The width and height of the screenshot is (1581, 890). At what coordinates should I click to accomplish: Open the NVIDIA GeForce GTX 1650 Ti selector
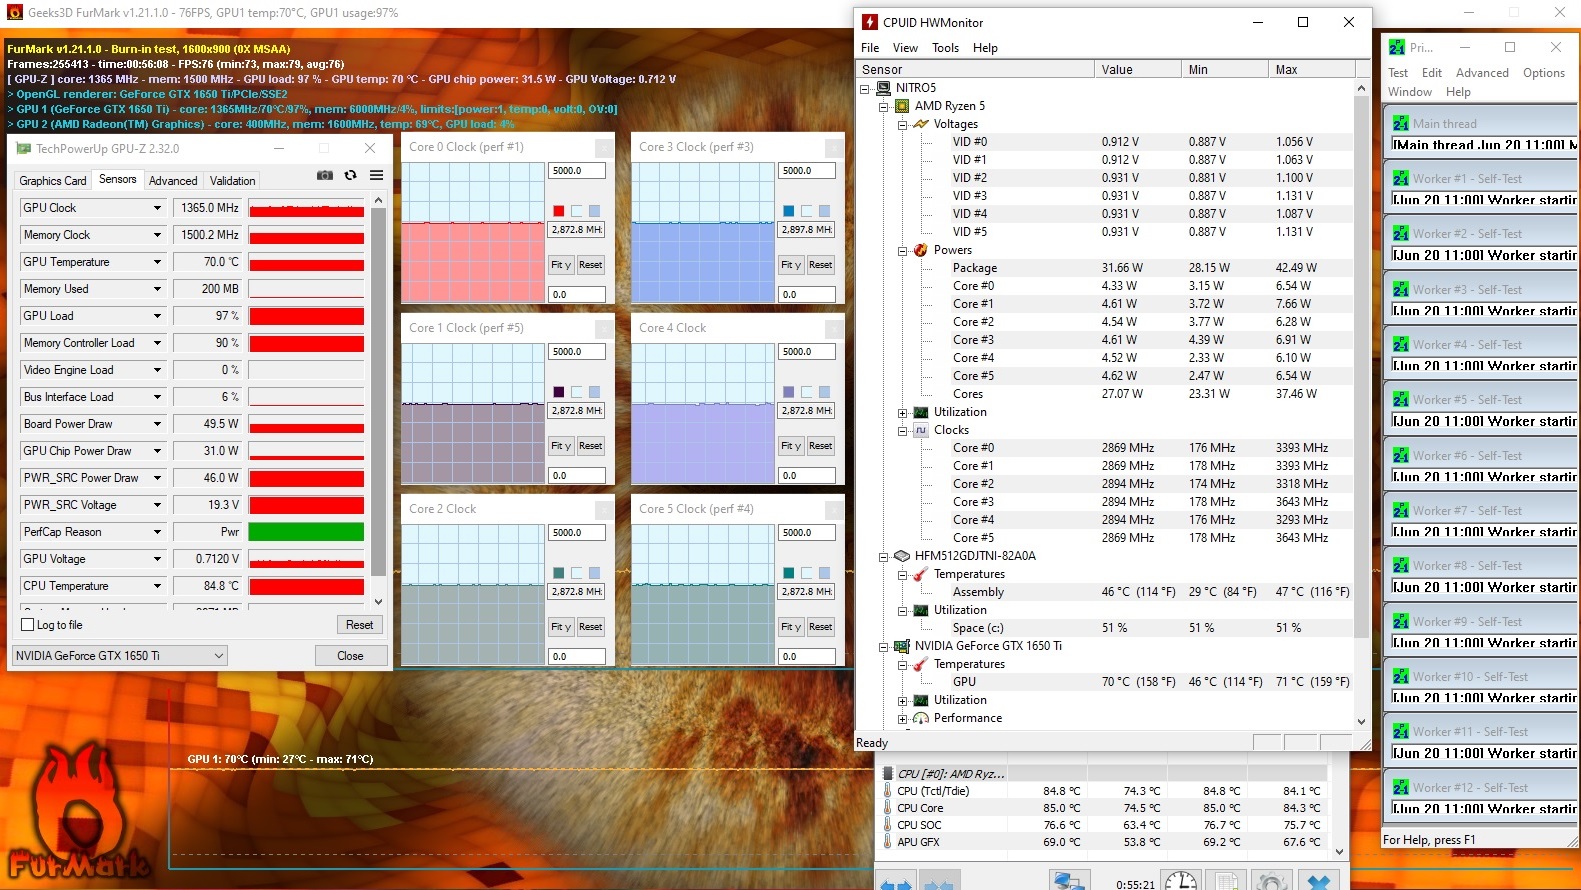[x=119, y=656]
